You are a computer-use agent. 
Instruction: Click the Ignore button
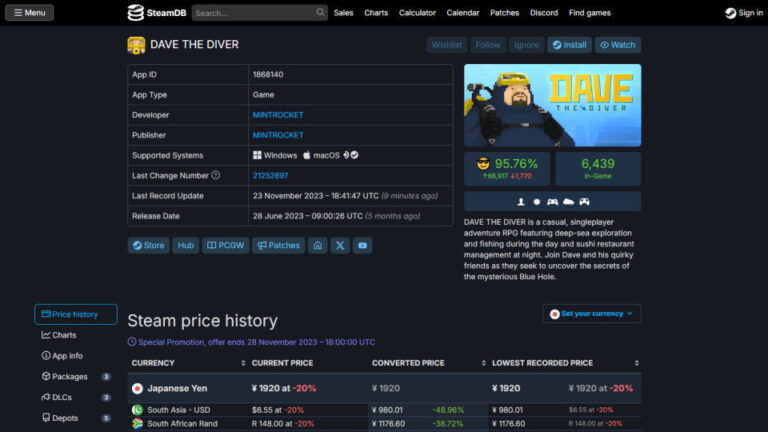[x=526, y=45]
